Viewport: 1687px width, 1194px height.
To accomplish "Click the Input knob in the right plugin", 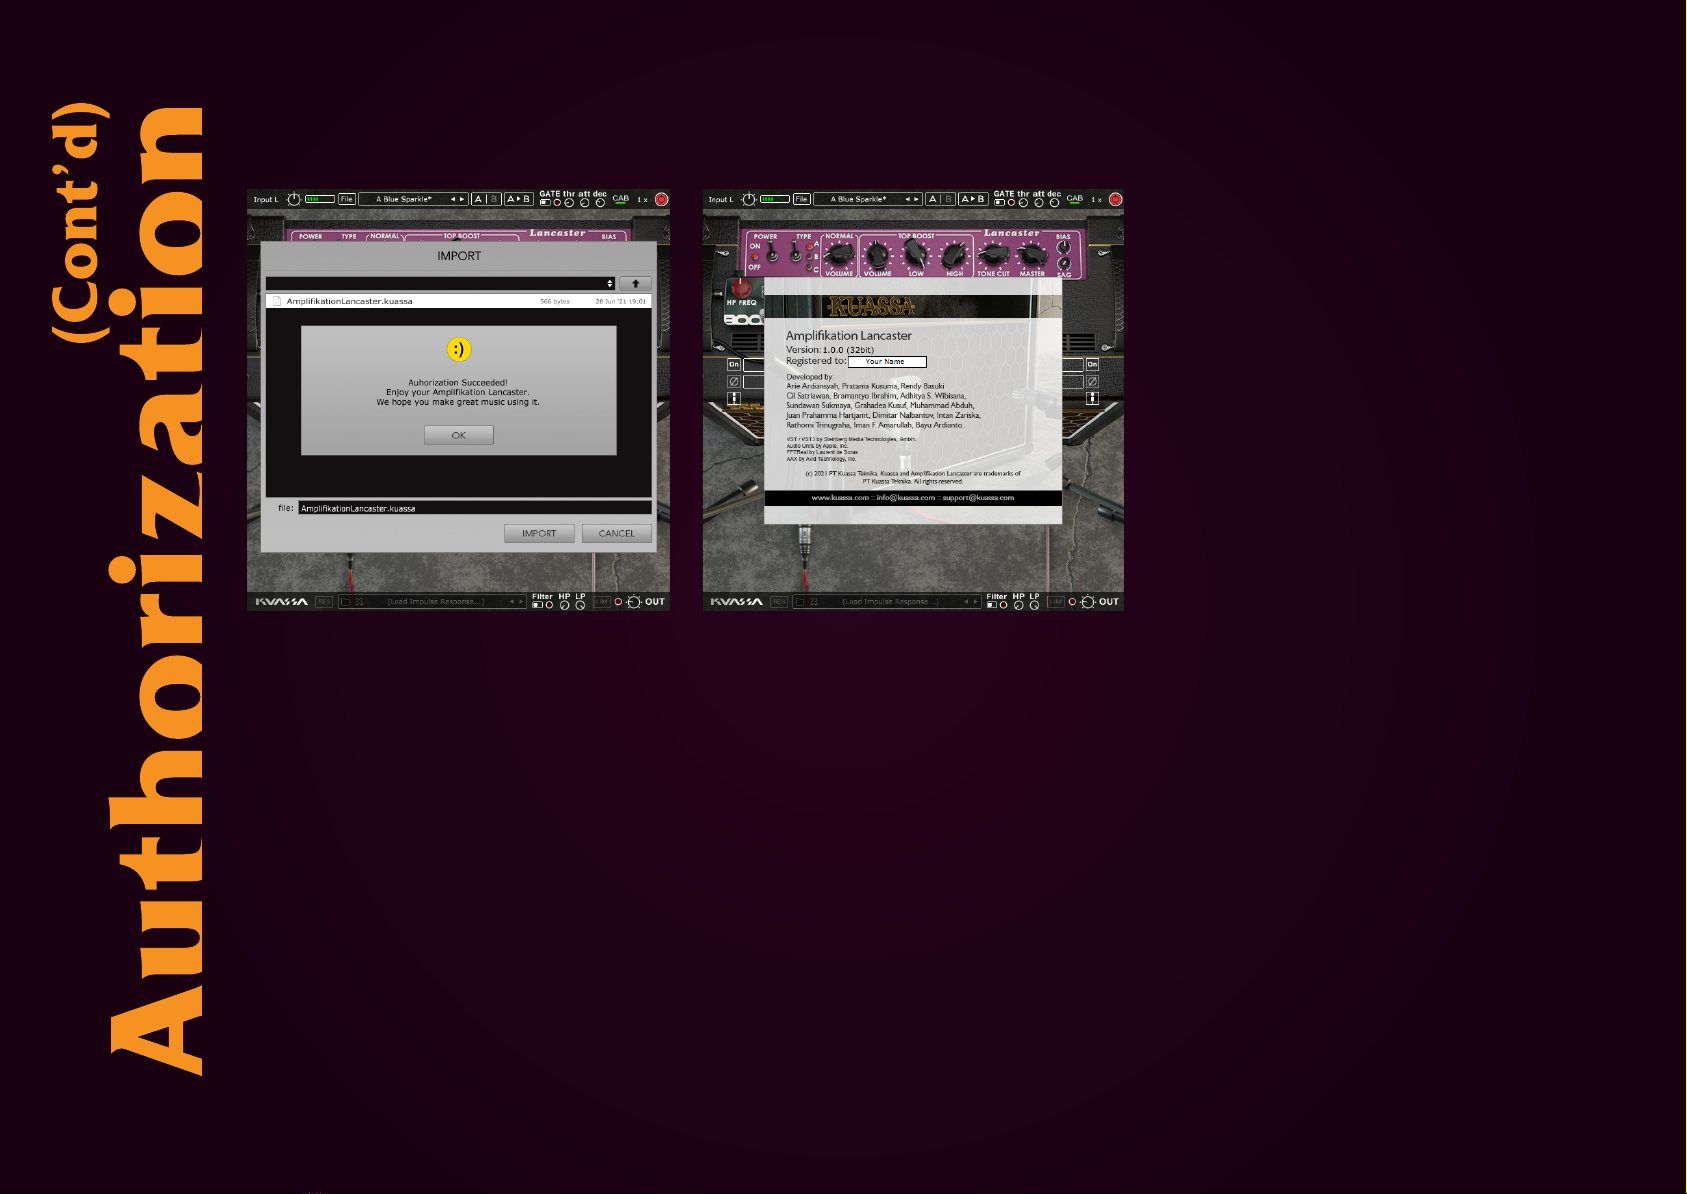I will (749, 199).
